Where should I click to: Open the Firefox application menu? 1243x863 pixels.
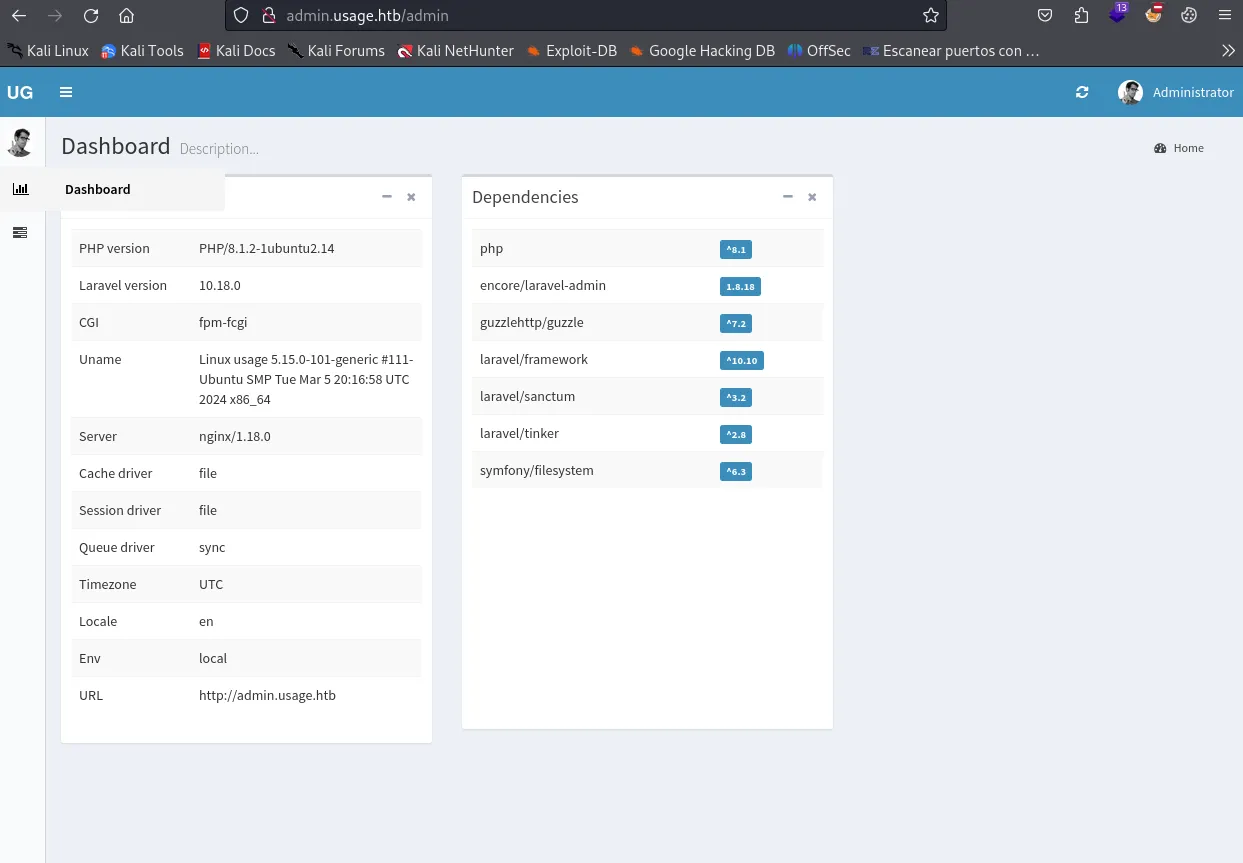coord(1224,16)
